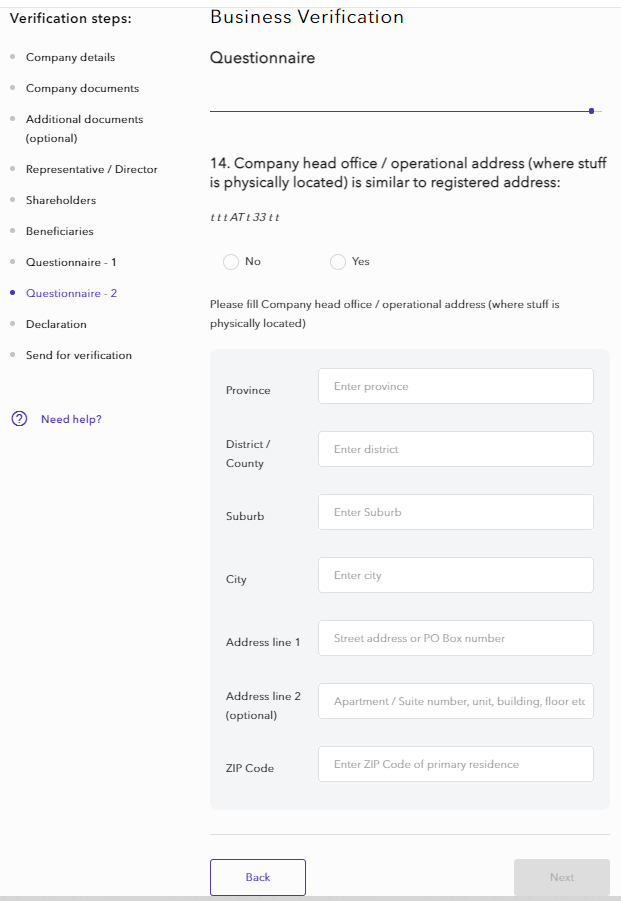Focus the Enter province input field
Screen dimensions: 621x901
pos(455,386)
